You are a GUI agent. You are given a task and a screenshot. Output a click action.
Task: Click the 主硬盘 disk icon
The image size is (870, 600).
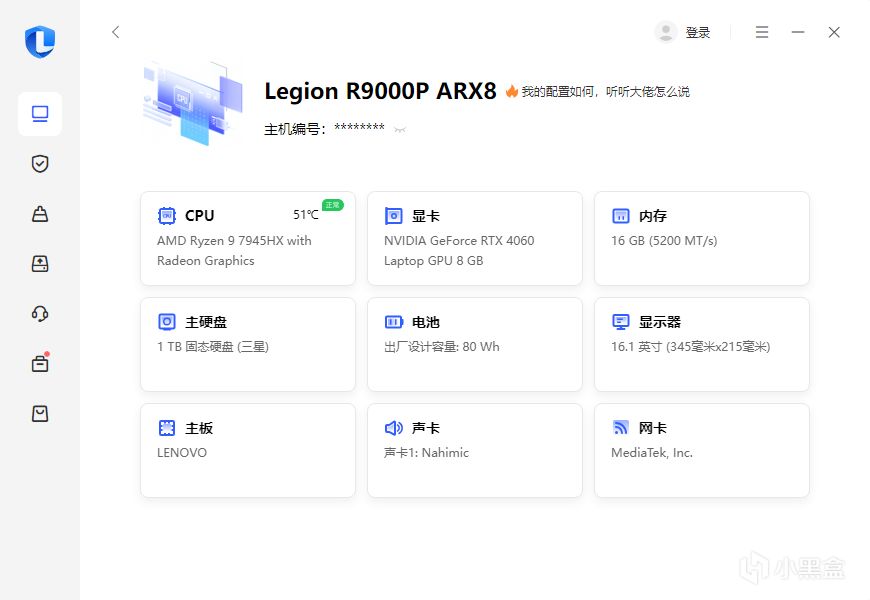tap(166, 321)
